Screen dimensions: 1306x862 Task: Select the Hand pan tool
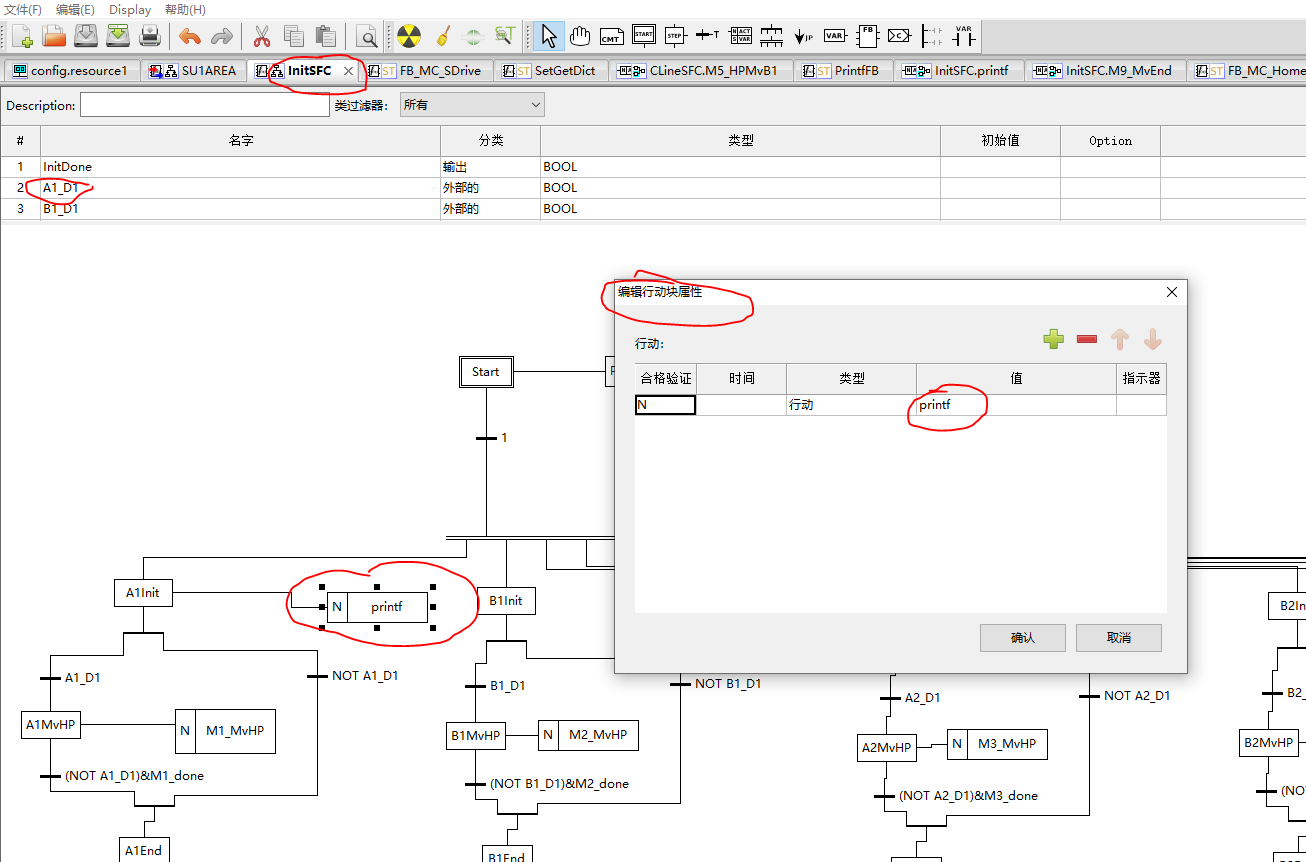[x=580, y=36]
